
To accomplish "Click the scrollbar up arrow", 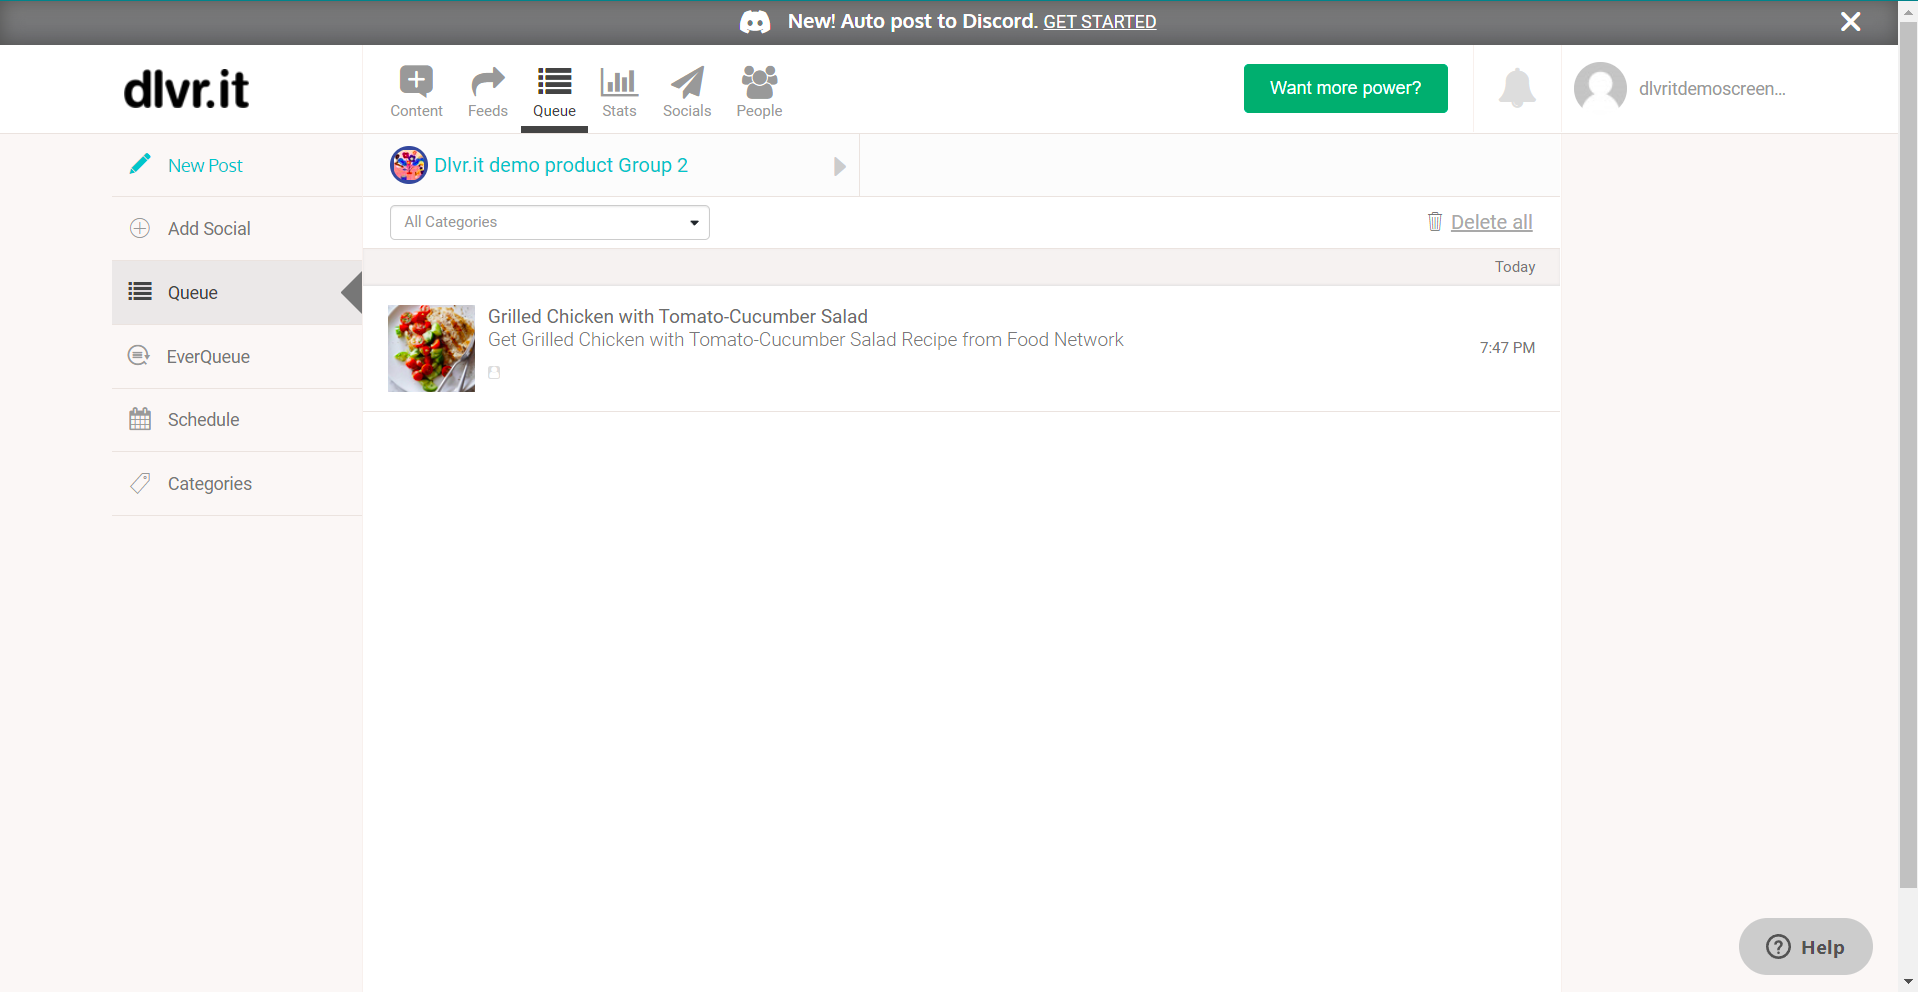I will point(1908,11).
